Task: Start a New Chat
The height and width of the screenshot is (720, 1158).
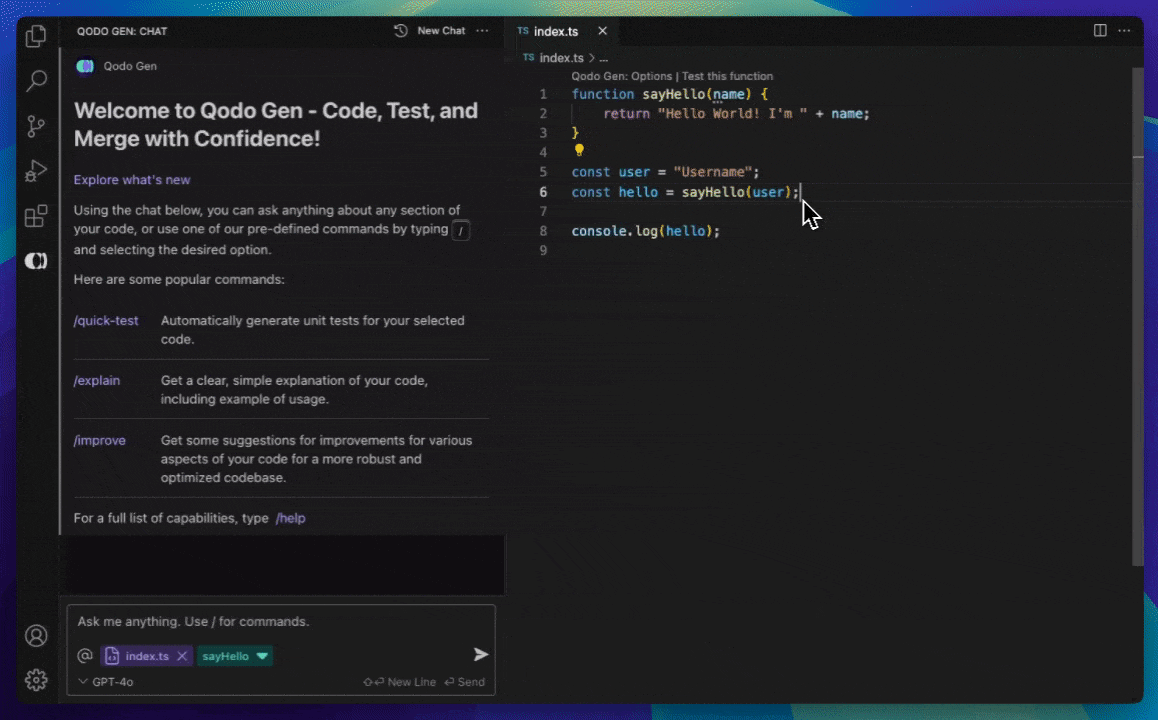Action: click(441, 31)
